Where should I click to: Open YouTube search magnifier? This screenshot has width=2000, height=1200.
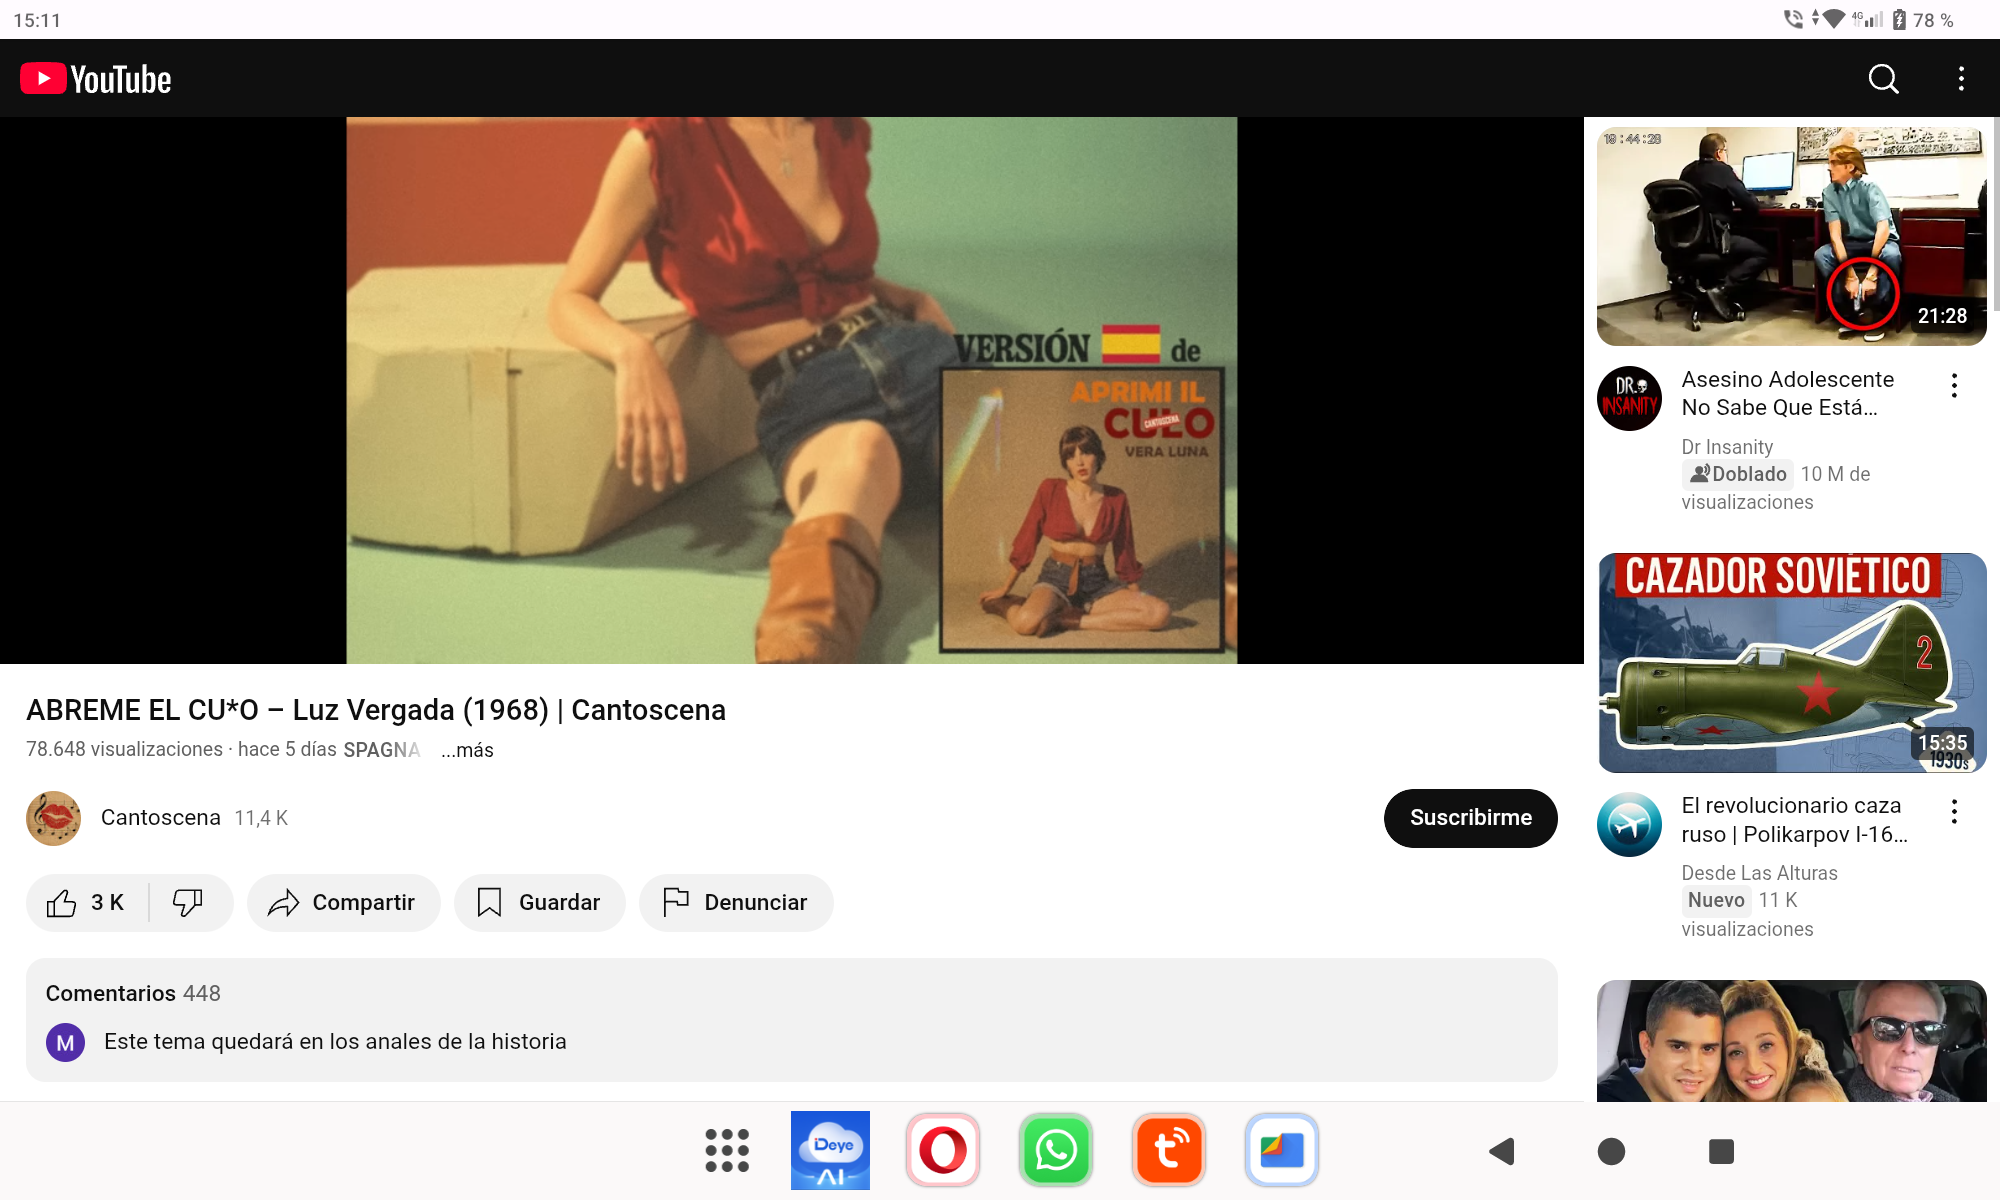pyautogui.click(x=1884, y=79)
